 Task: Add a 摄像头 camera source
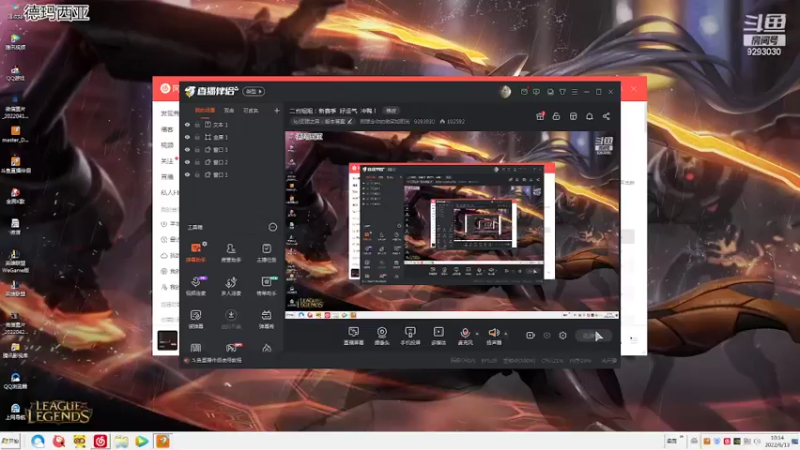coord(382,336)
